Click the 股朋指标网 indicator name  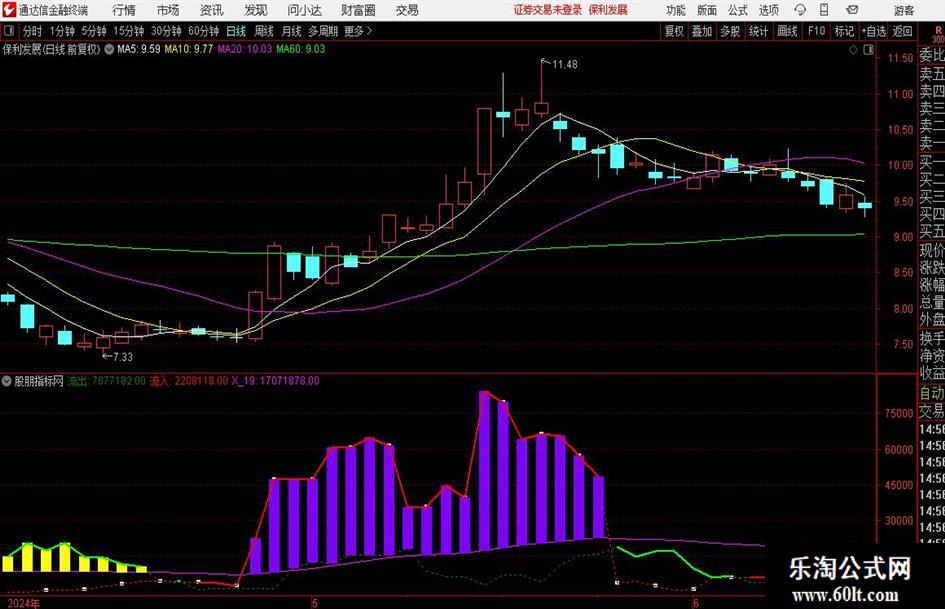39,381
